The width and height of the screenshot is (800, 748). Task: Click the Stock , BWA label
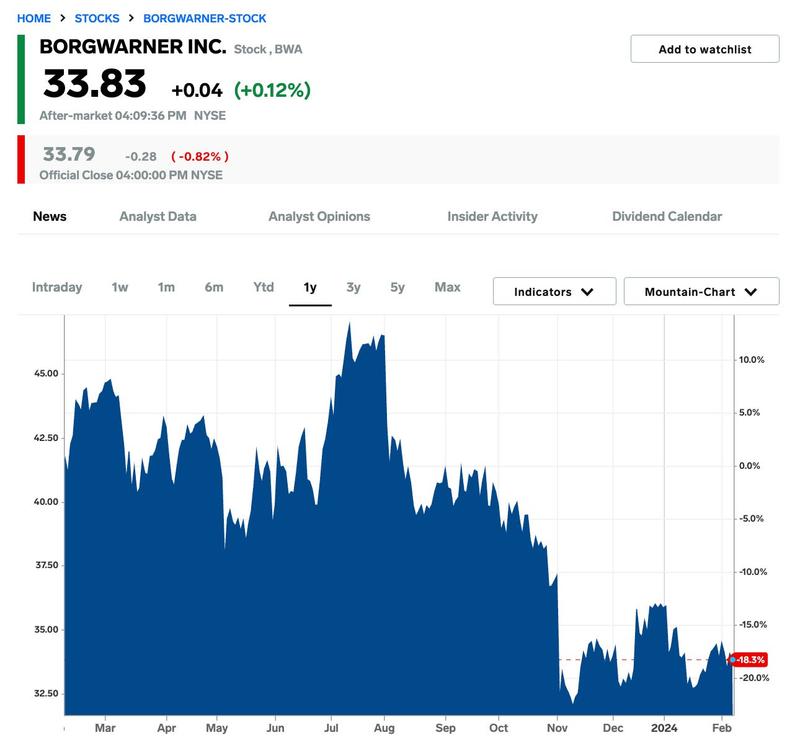[268, 49]
